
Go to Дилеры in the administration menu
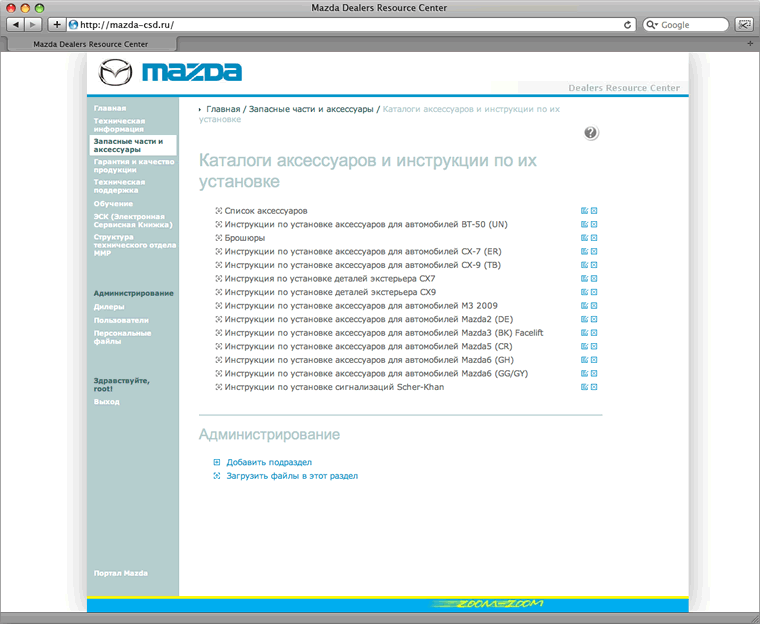pos(109,307)
